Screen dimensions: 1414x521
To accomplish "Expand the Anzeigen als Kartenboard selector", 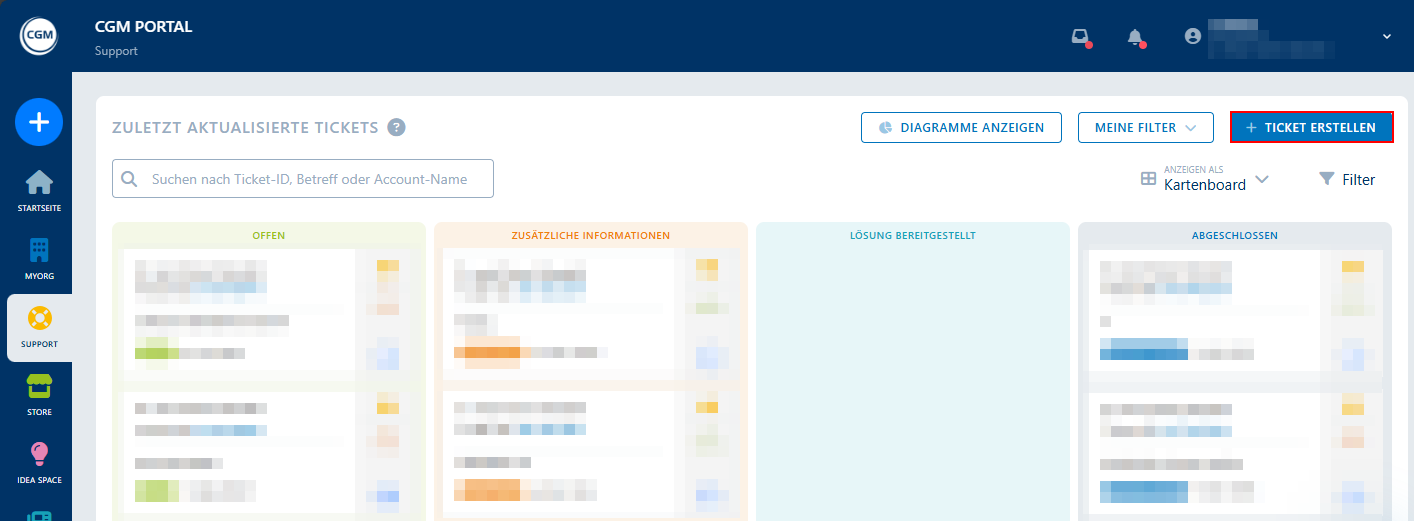I will pyautogui.click(x=1205, y=179).
